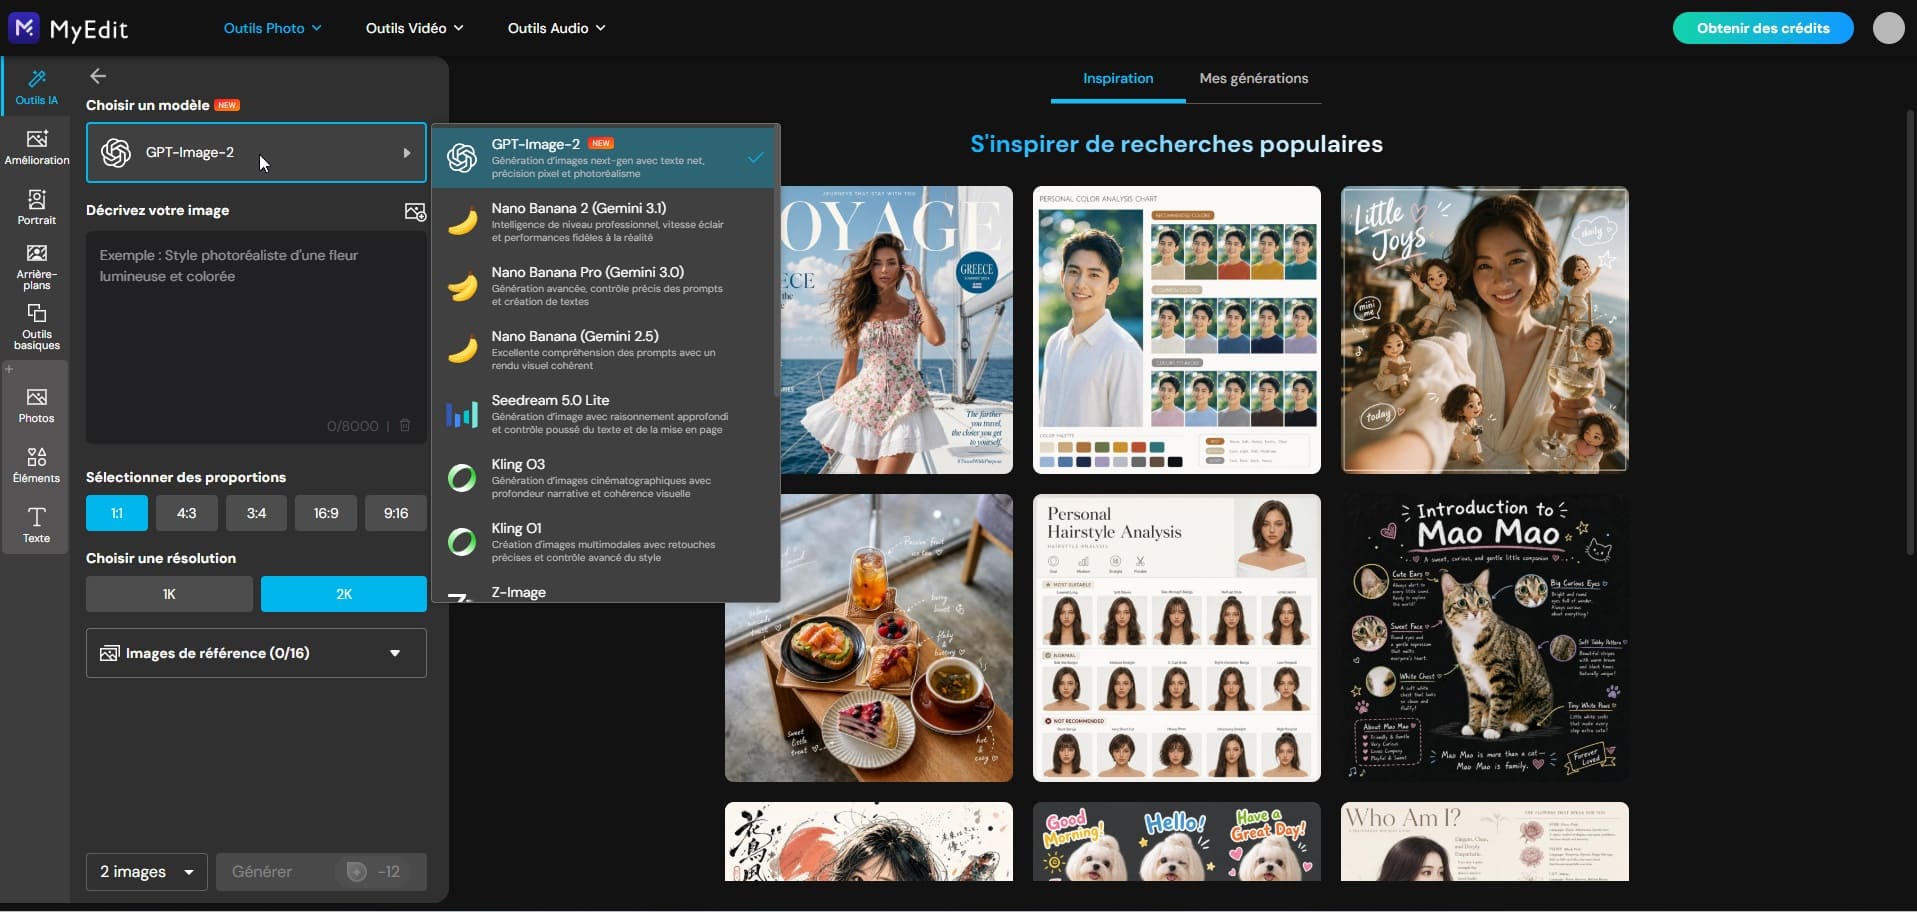The height and width of the screenshot is (912, 1917).
Task: Click the Générer button
Action: pos(321,872)
